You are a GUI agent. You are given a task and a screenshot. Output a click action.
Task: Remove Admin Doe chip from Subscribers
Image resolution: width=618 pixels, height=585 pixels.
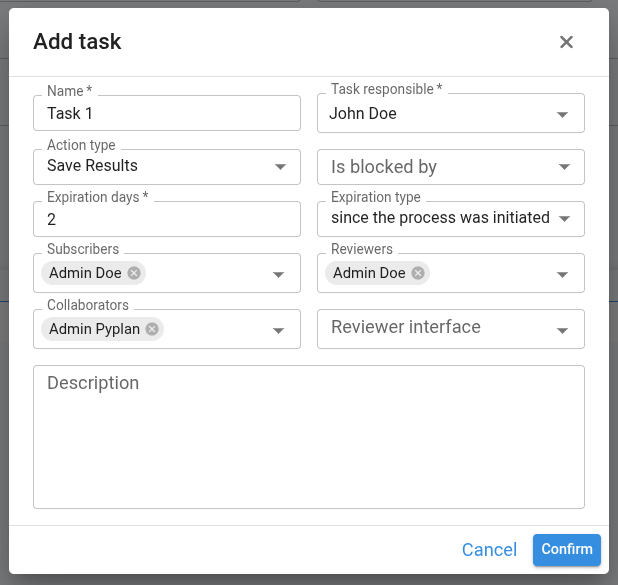134,273
